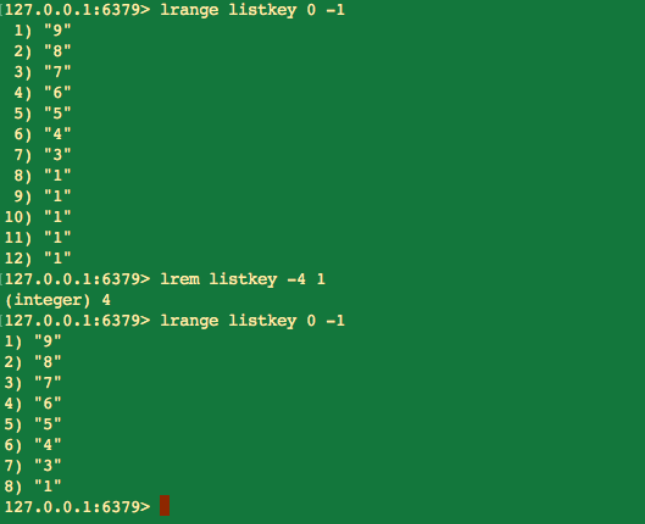The height and width of the screenshot is (524, 645).
Task: Click the red terminal cursor block
Action: click(x=165, y=505)
